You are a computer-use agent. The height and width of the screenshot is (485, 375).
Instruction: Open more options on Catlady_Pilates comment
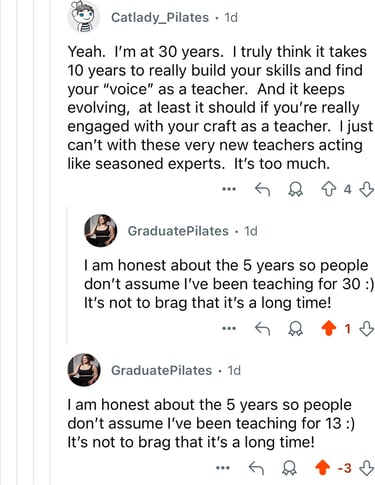coord(229,189)
